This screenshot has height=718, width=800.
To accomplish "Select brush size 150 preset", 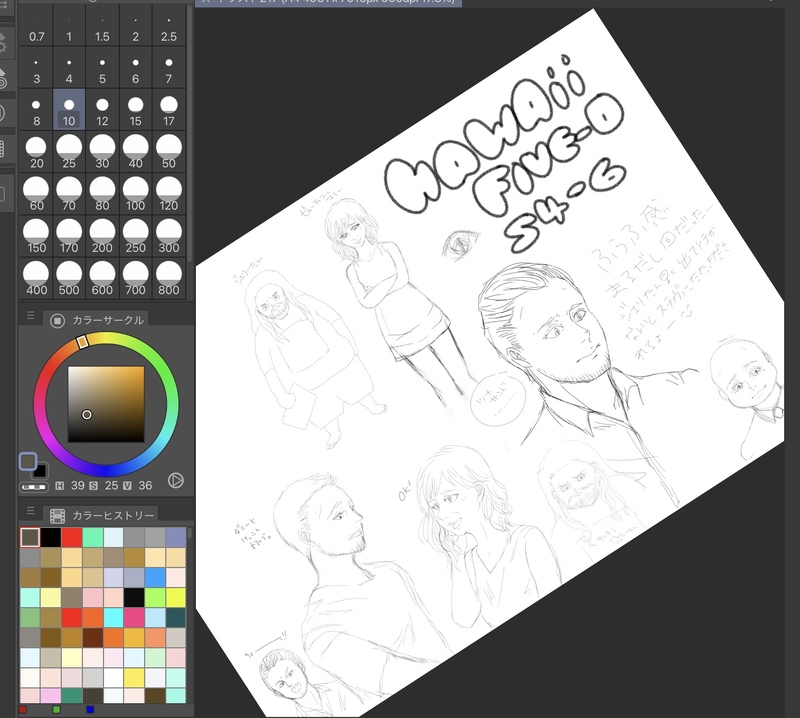I will 36,237.
